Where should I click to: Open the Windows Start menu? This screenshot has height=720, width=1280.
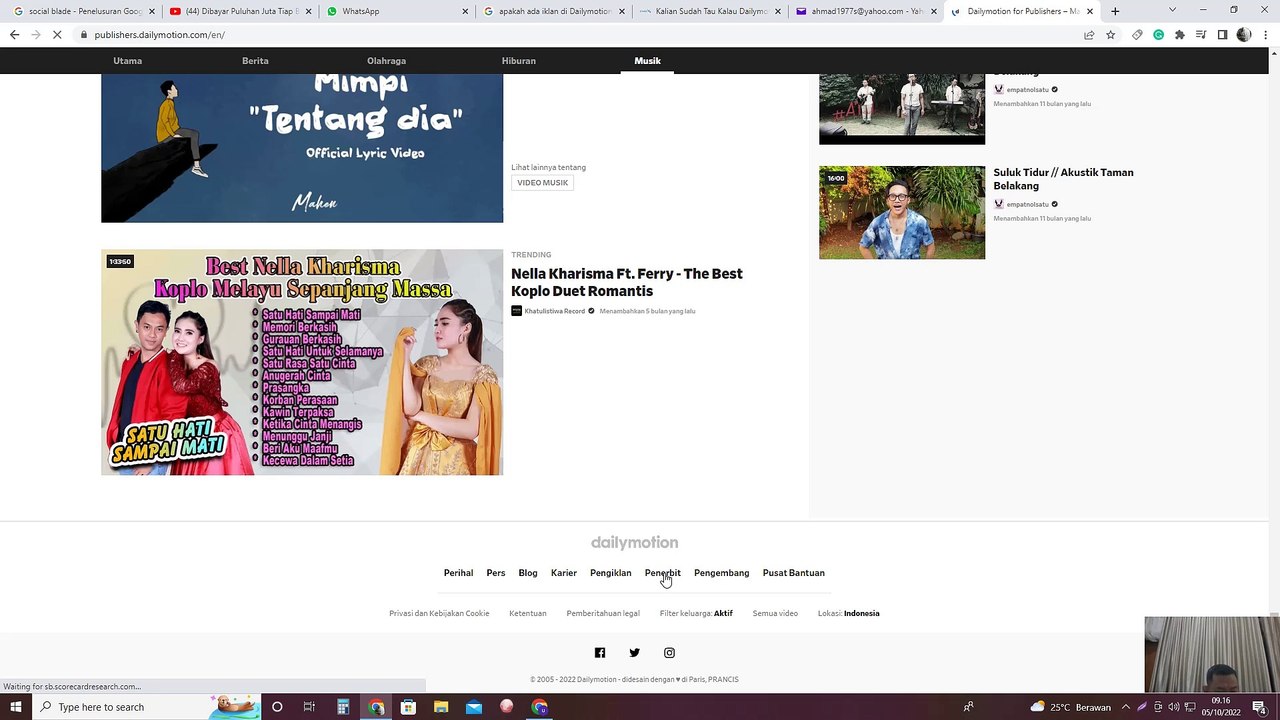(x=15, y=707)
